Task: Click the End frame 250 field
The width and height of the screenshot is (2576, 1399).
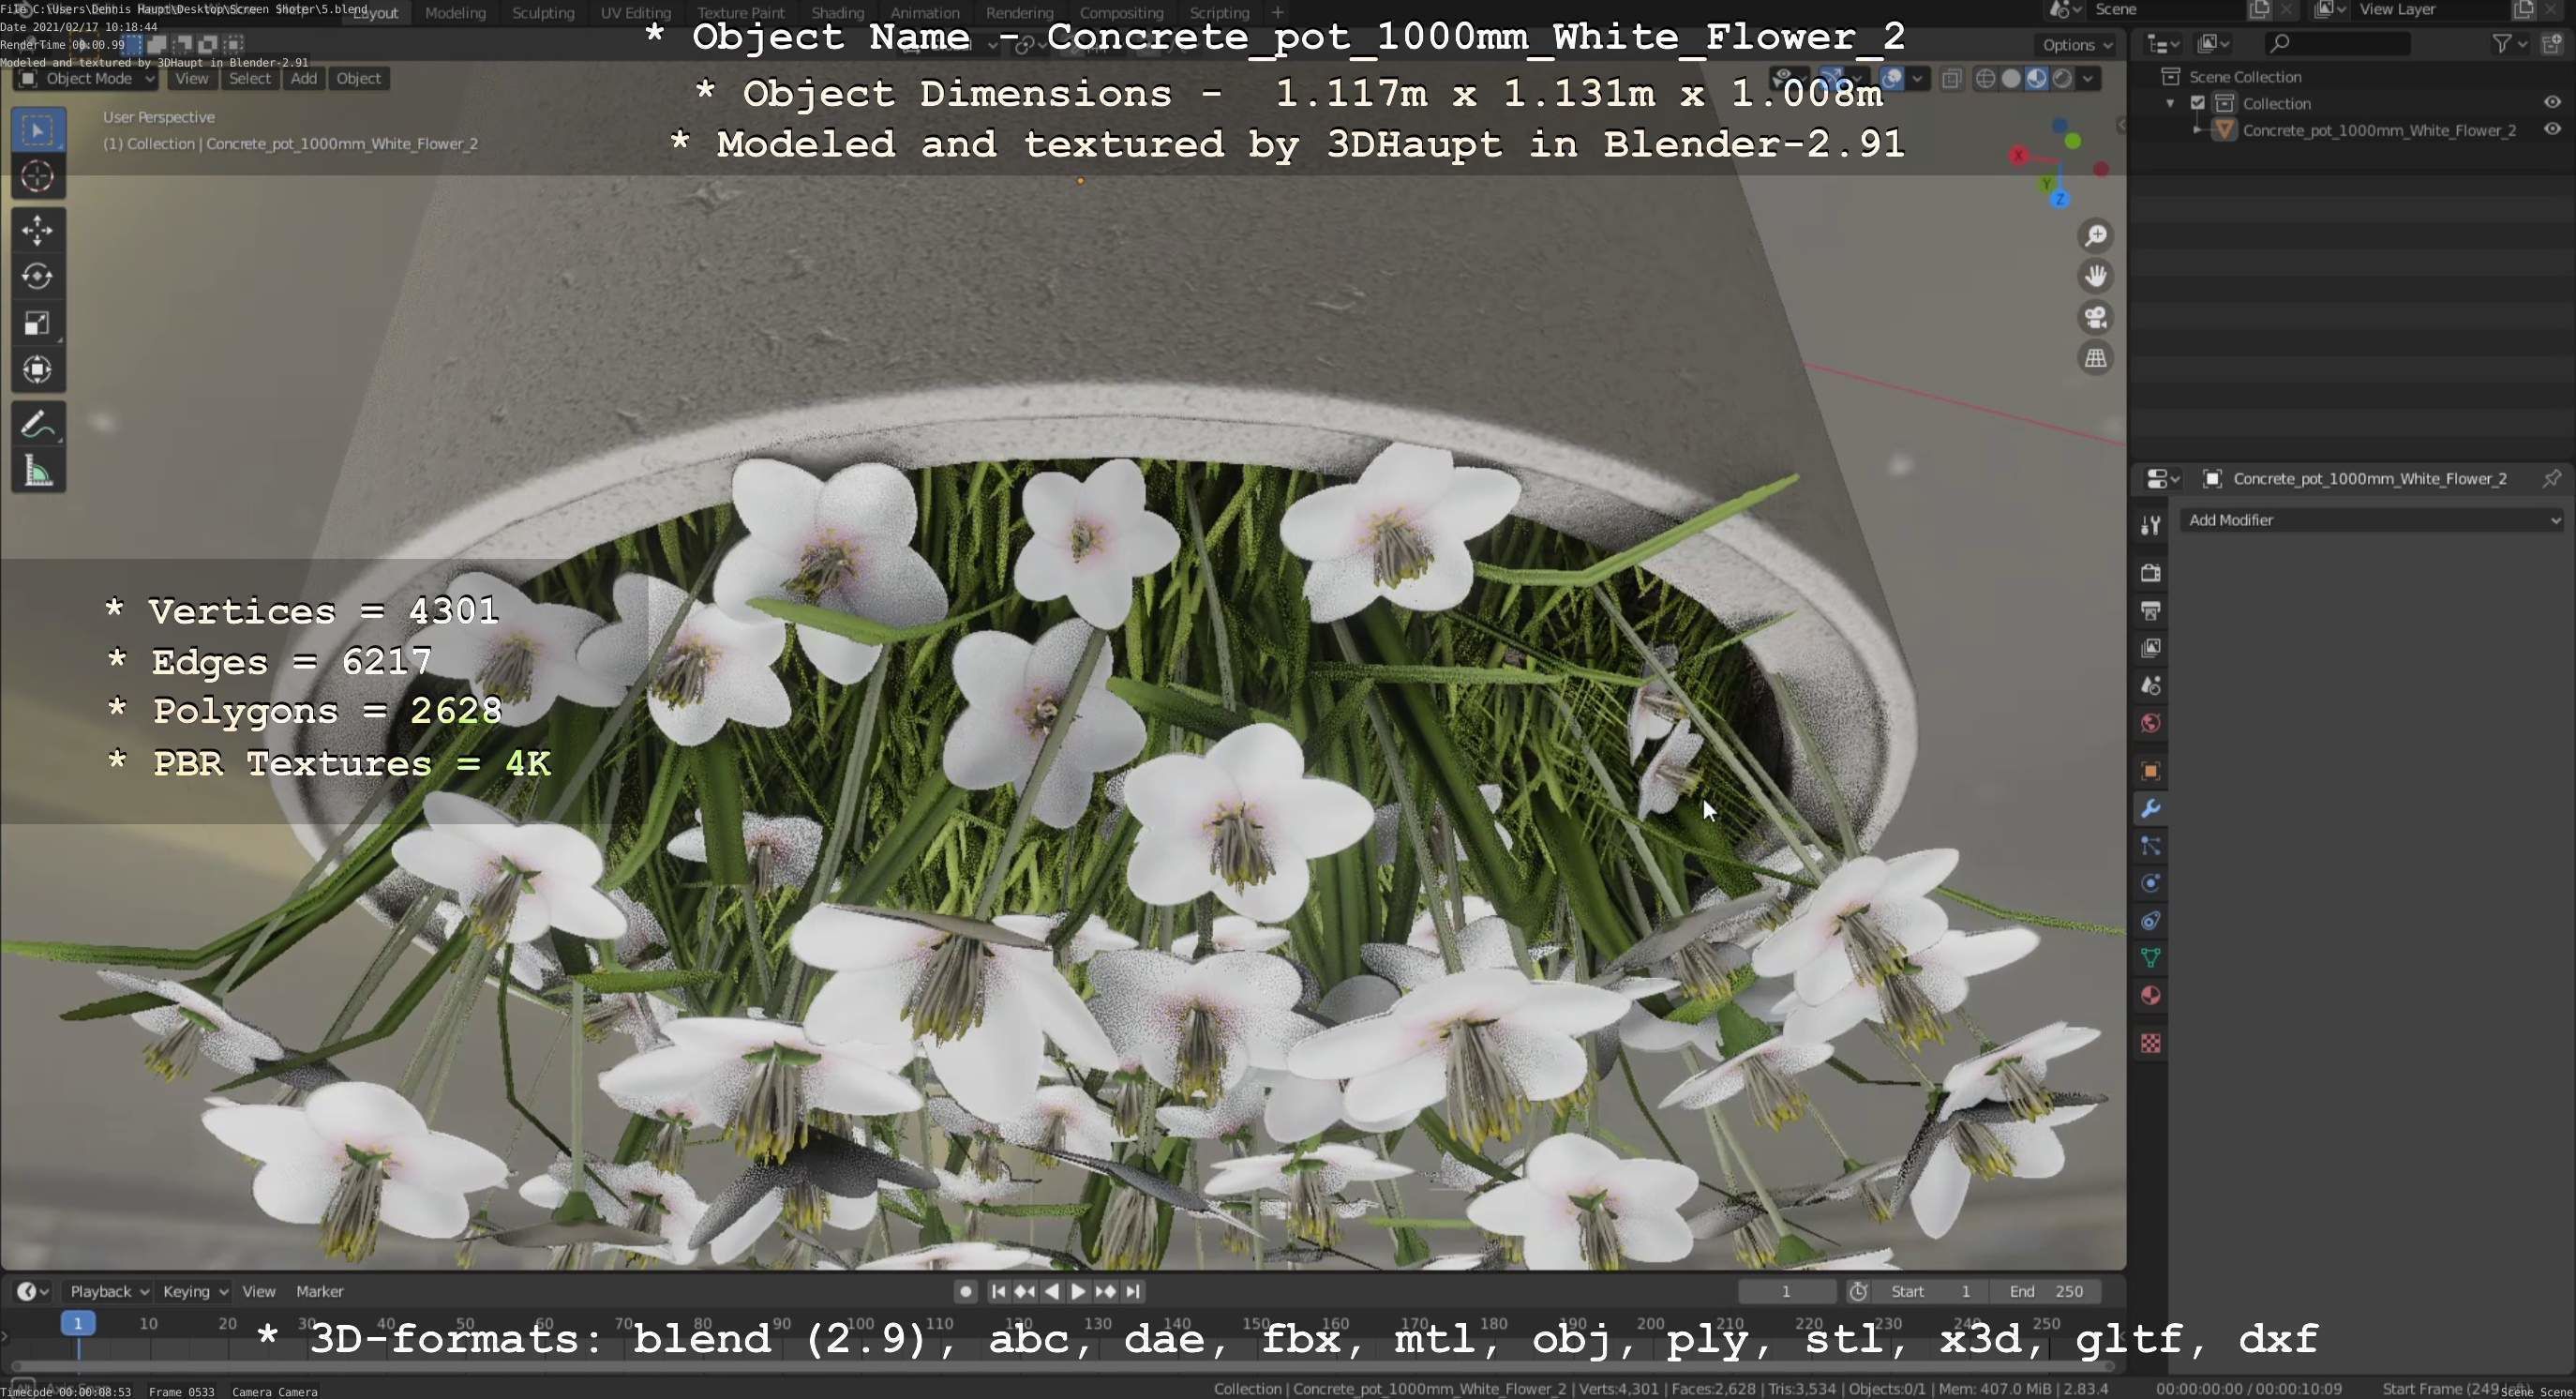Action: 2046,1292
